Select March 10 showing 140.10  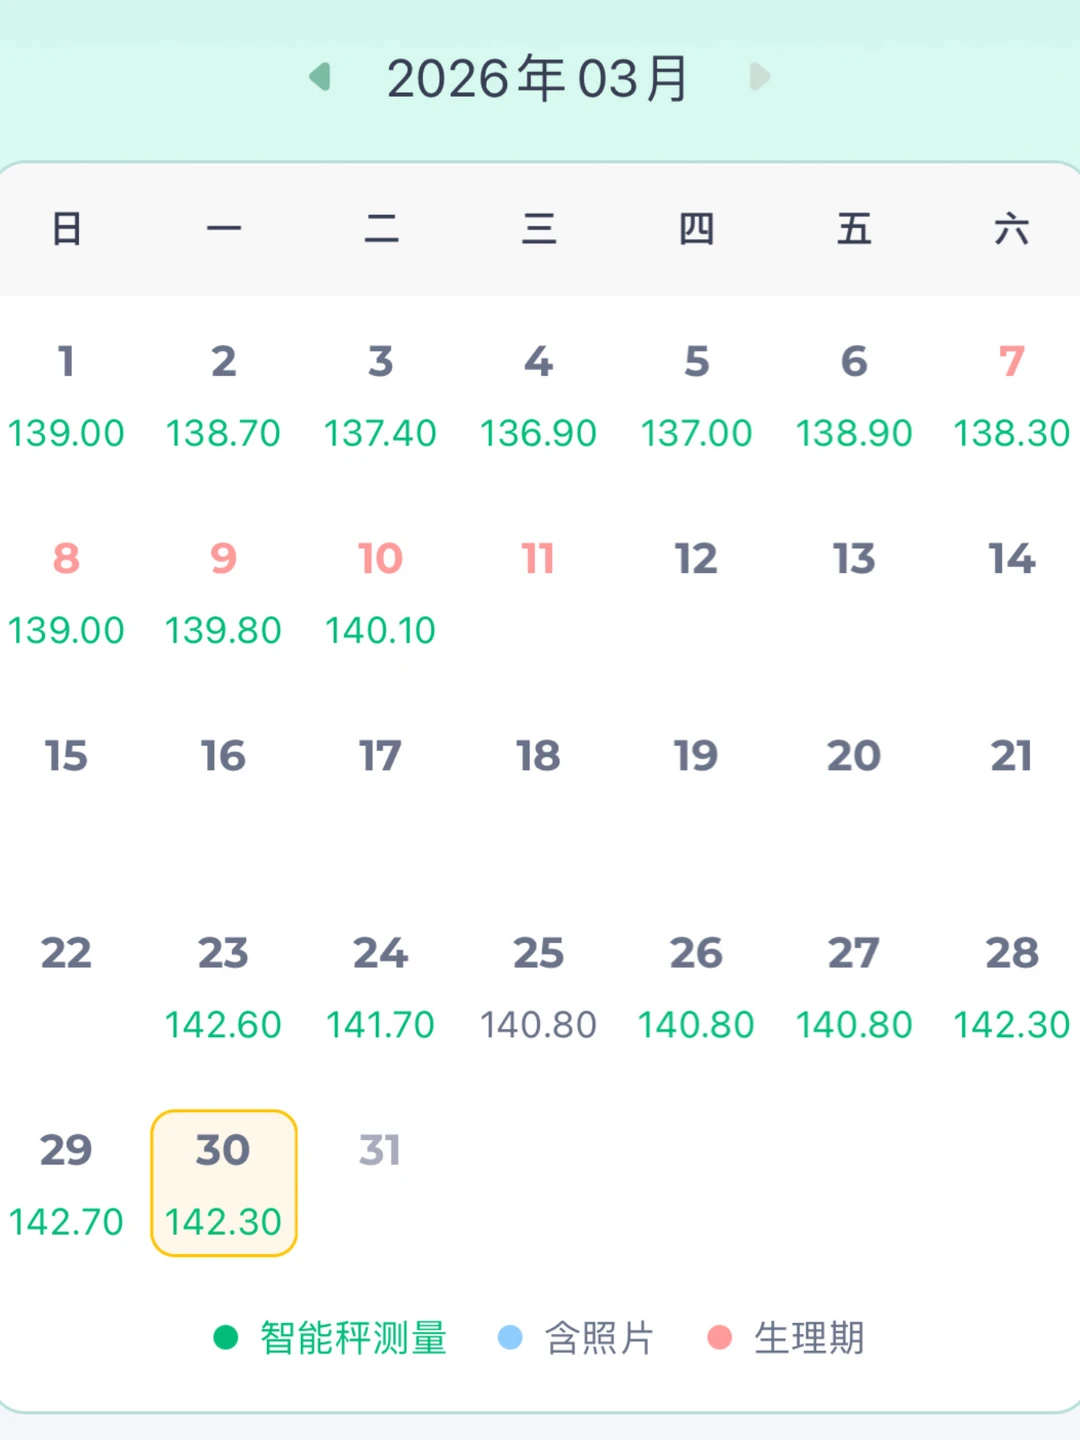[381, 592]
